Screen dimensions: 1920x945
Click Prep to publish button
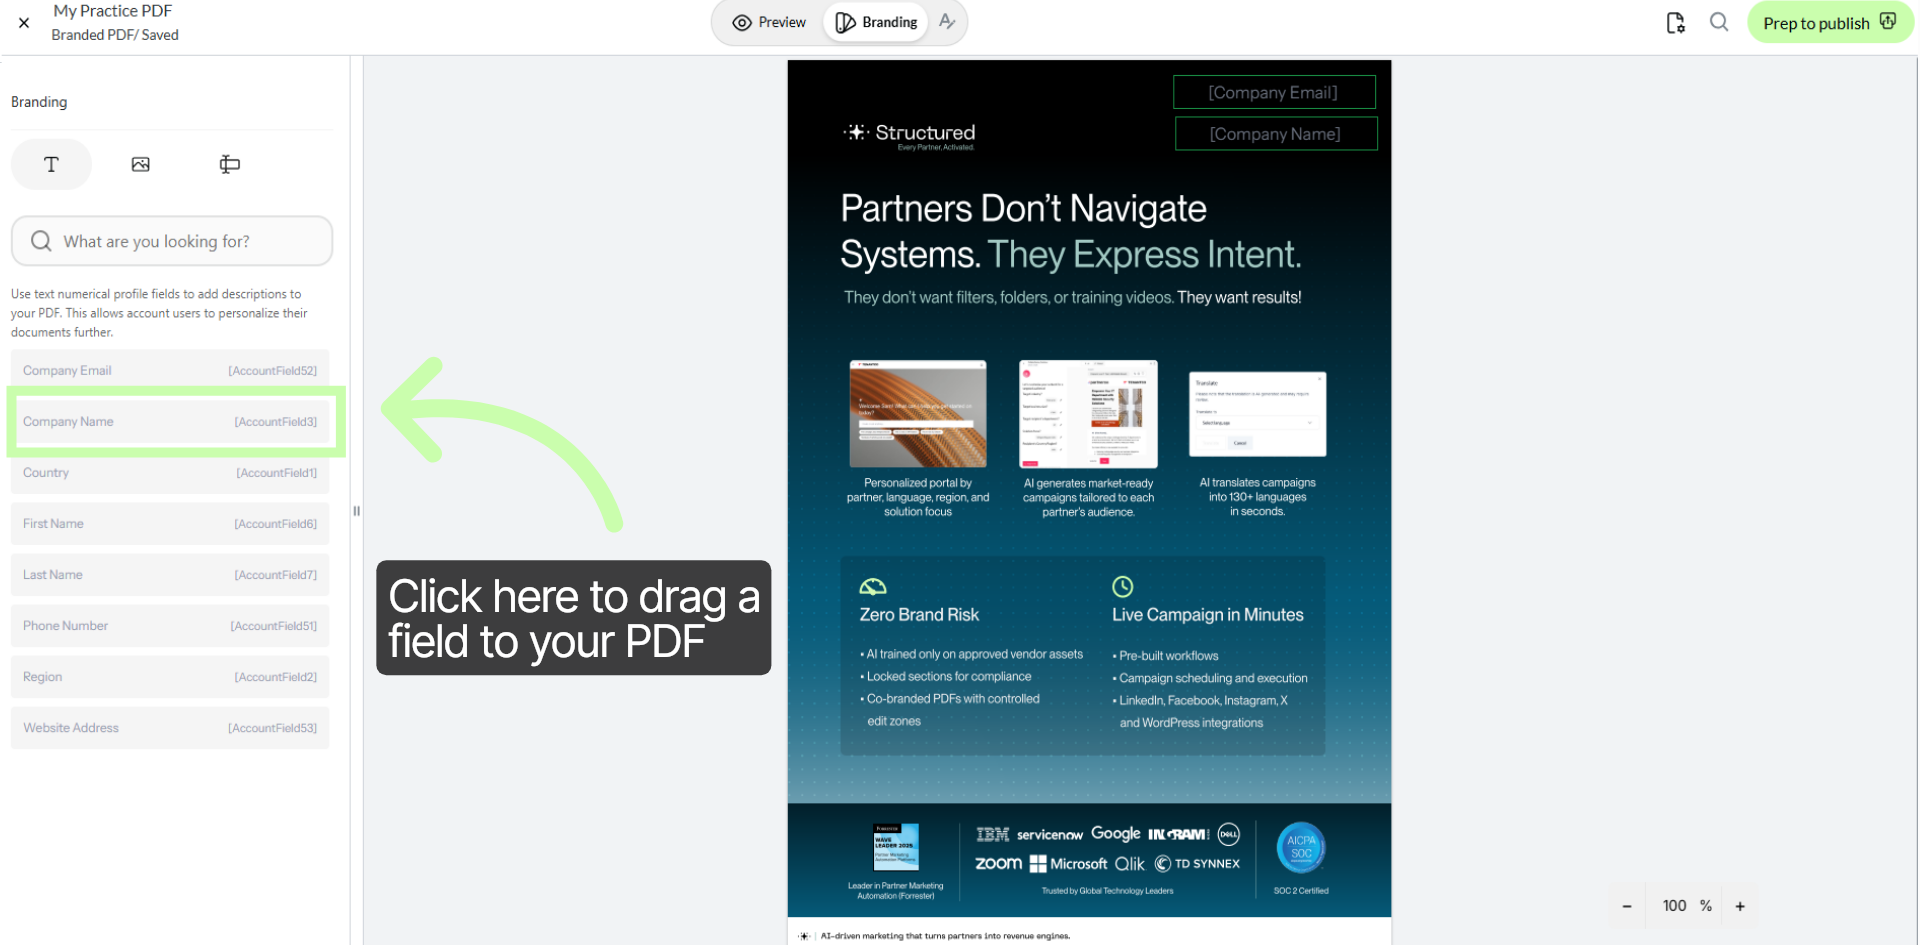tap(1829, 23)
